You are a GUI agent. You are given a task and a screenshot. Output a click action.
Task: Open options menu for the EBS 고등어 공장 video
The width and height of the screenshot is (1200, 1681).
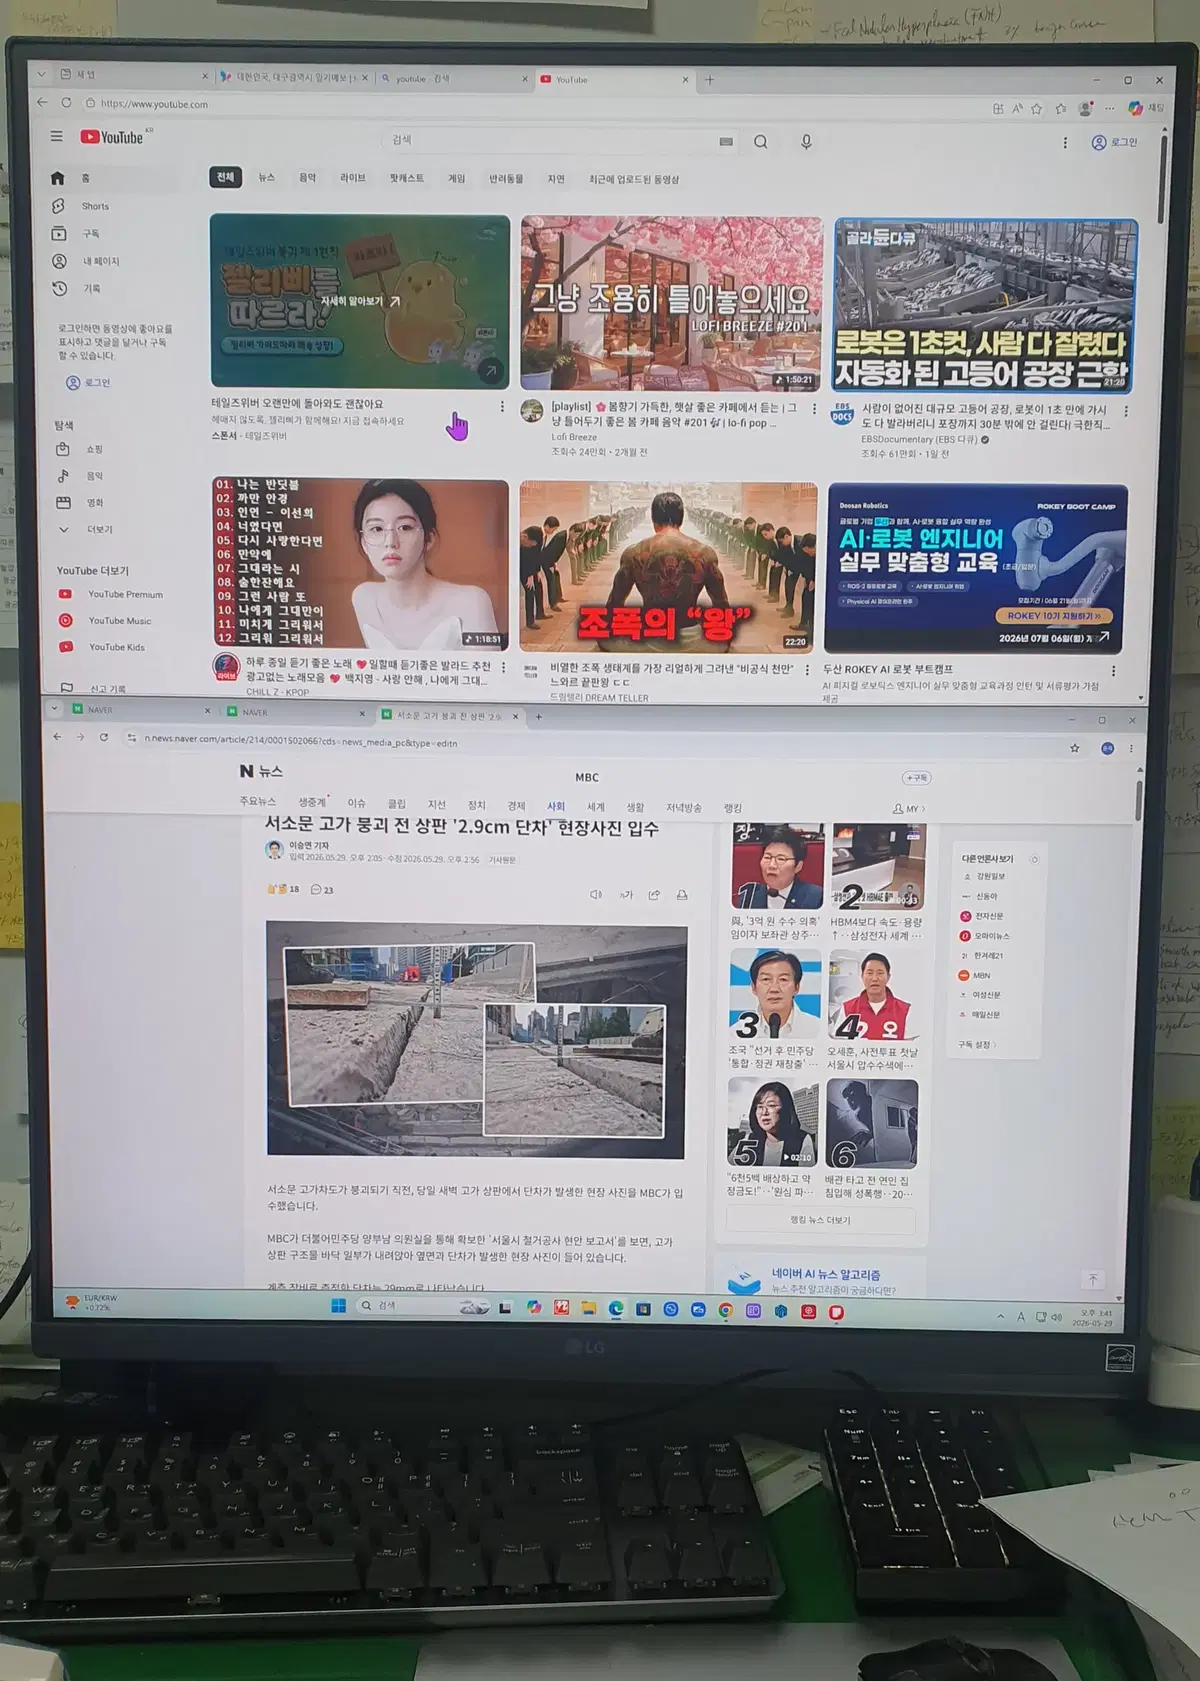click(1126, 411)
